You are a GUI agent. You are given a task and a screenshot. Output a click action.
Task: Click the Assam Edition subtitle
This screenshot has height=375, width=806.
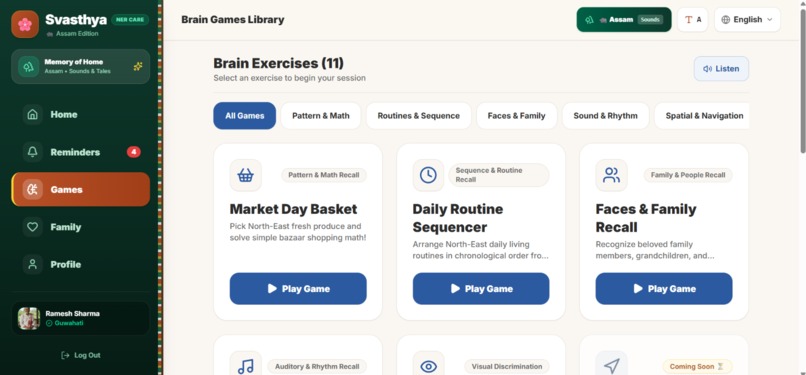click(x=77, y=33)
